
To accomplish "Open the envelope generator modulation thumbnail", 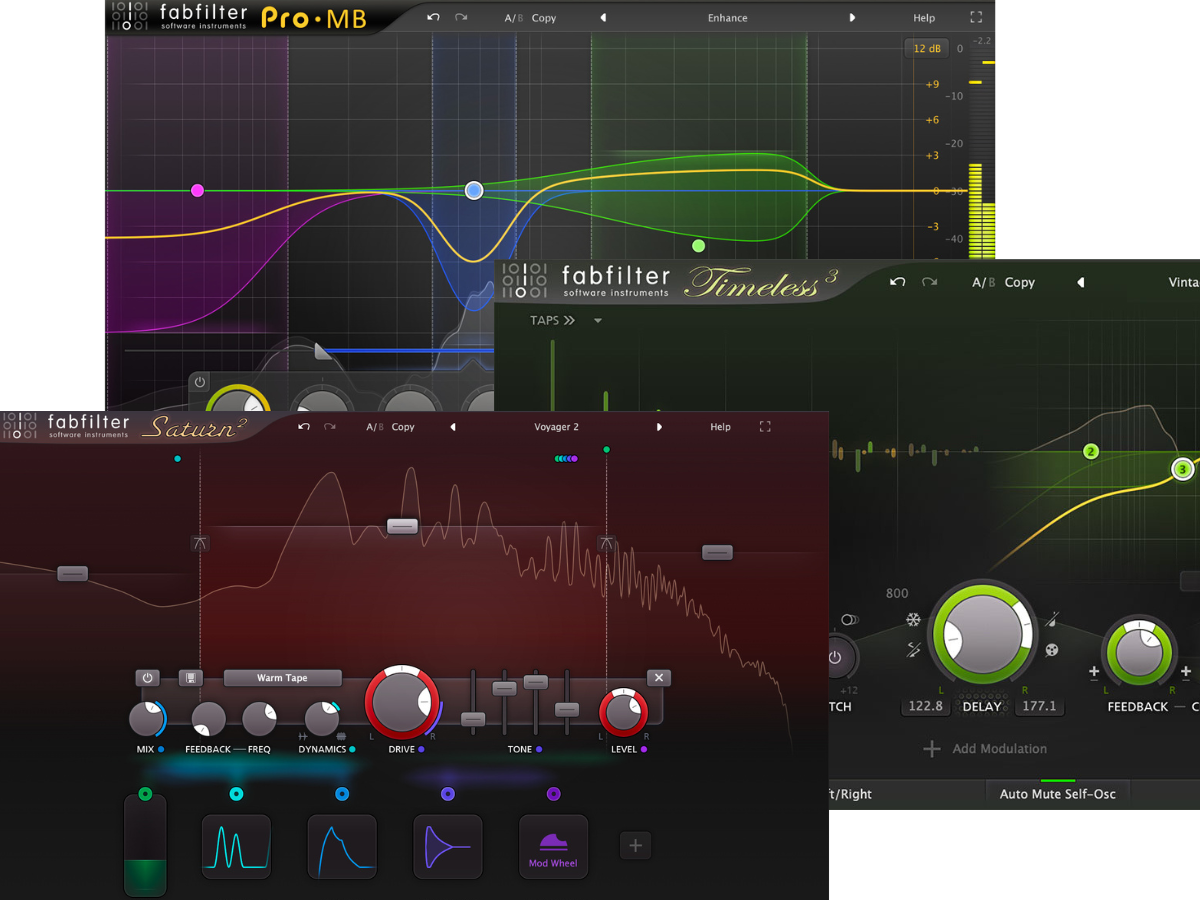I will coord(342,846).
